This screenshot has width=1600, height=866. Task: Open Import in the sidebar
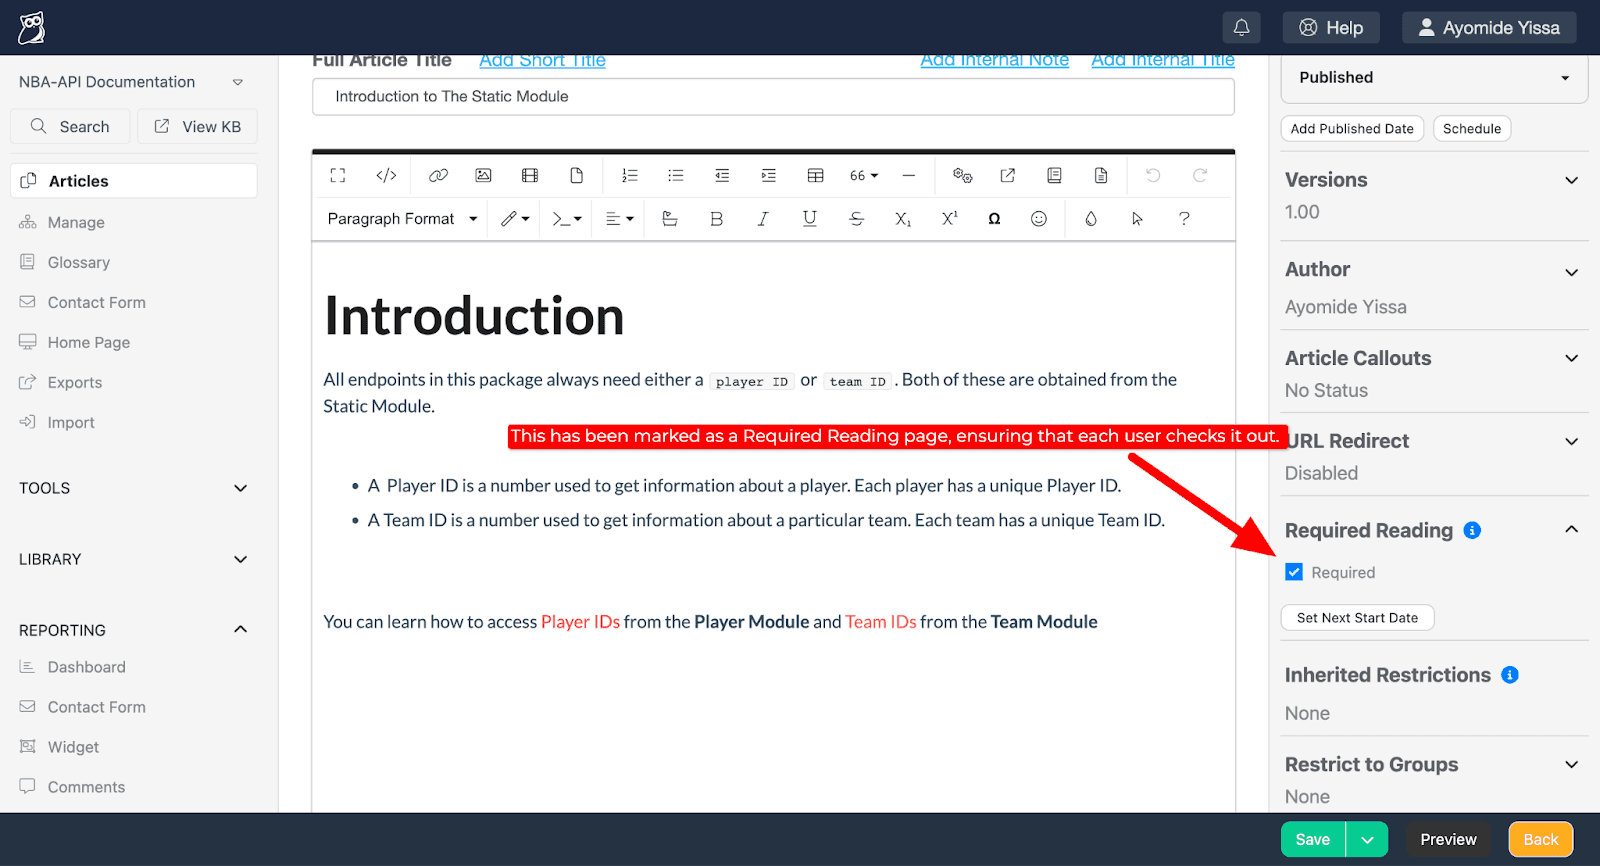coord(70,422)
